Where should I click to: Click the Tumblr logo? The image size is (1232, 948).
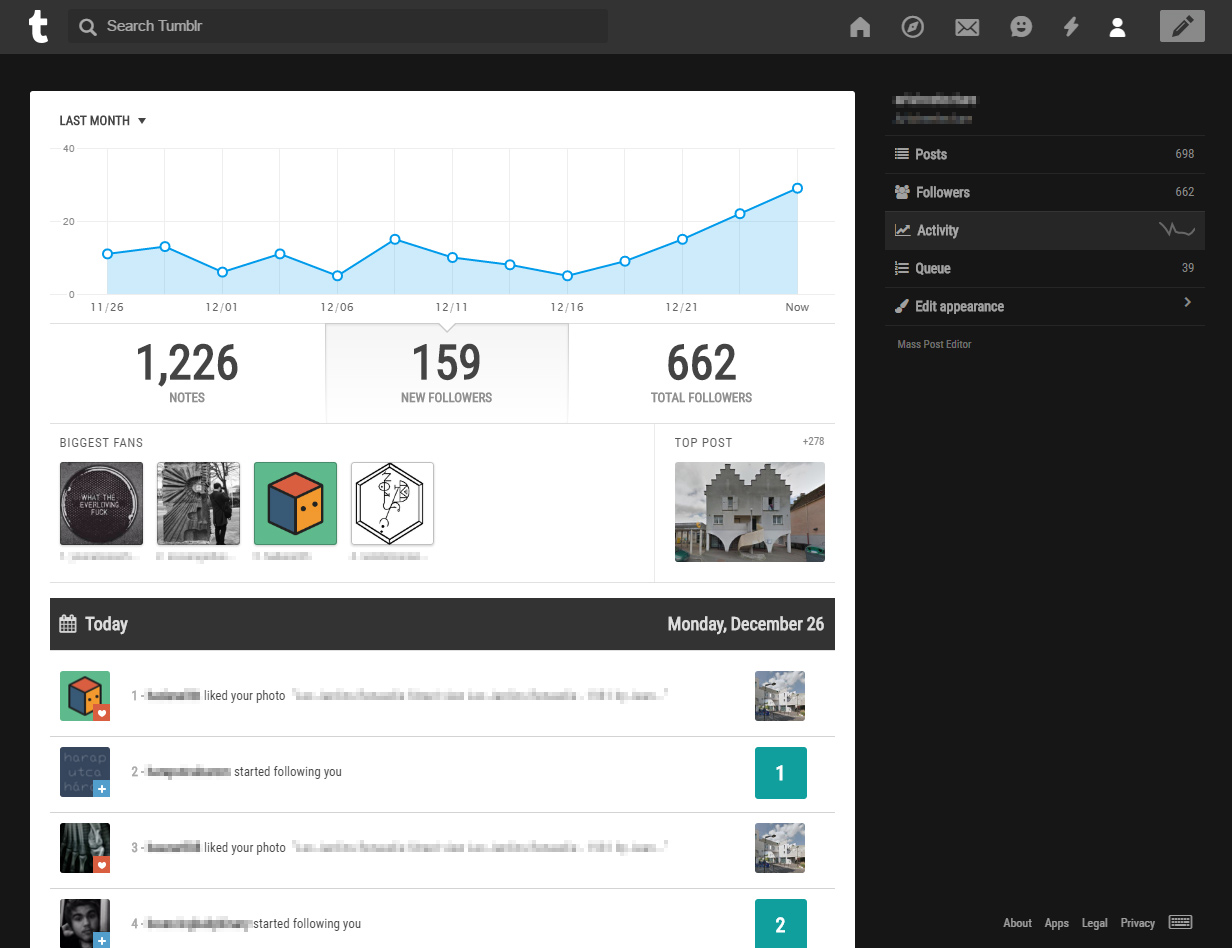click(38, 26)
